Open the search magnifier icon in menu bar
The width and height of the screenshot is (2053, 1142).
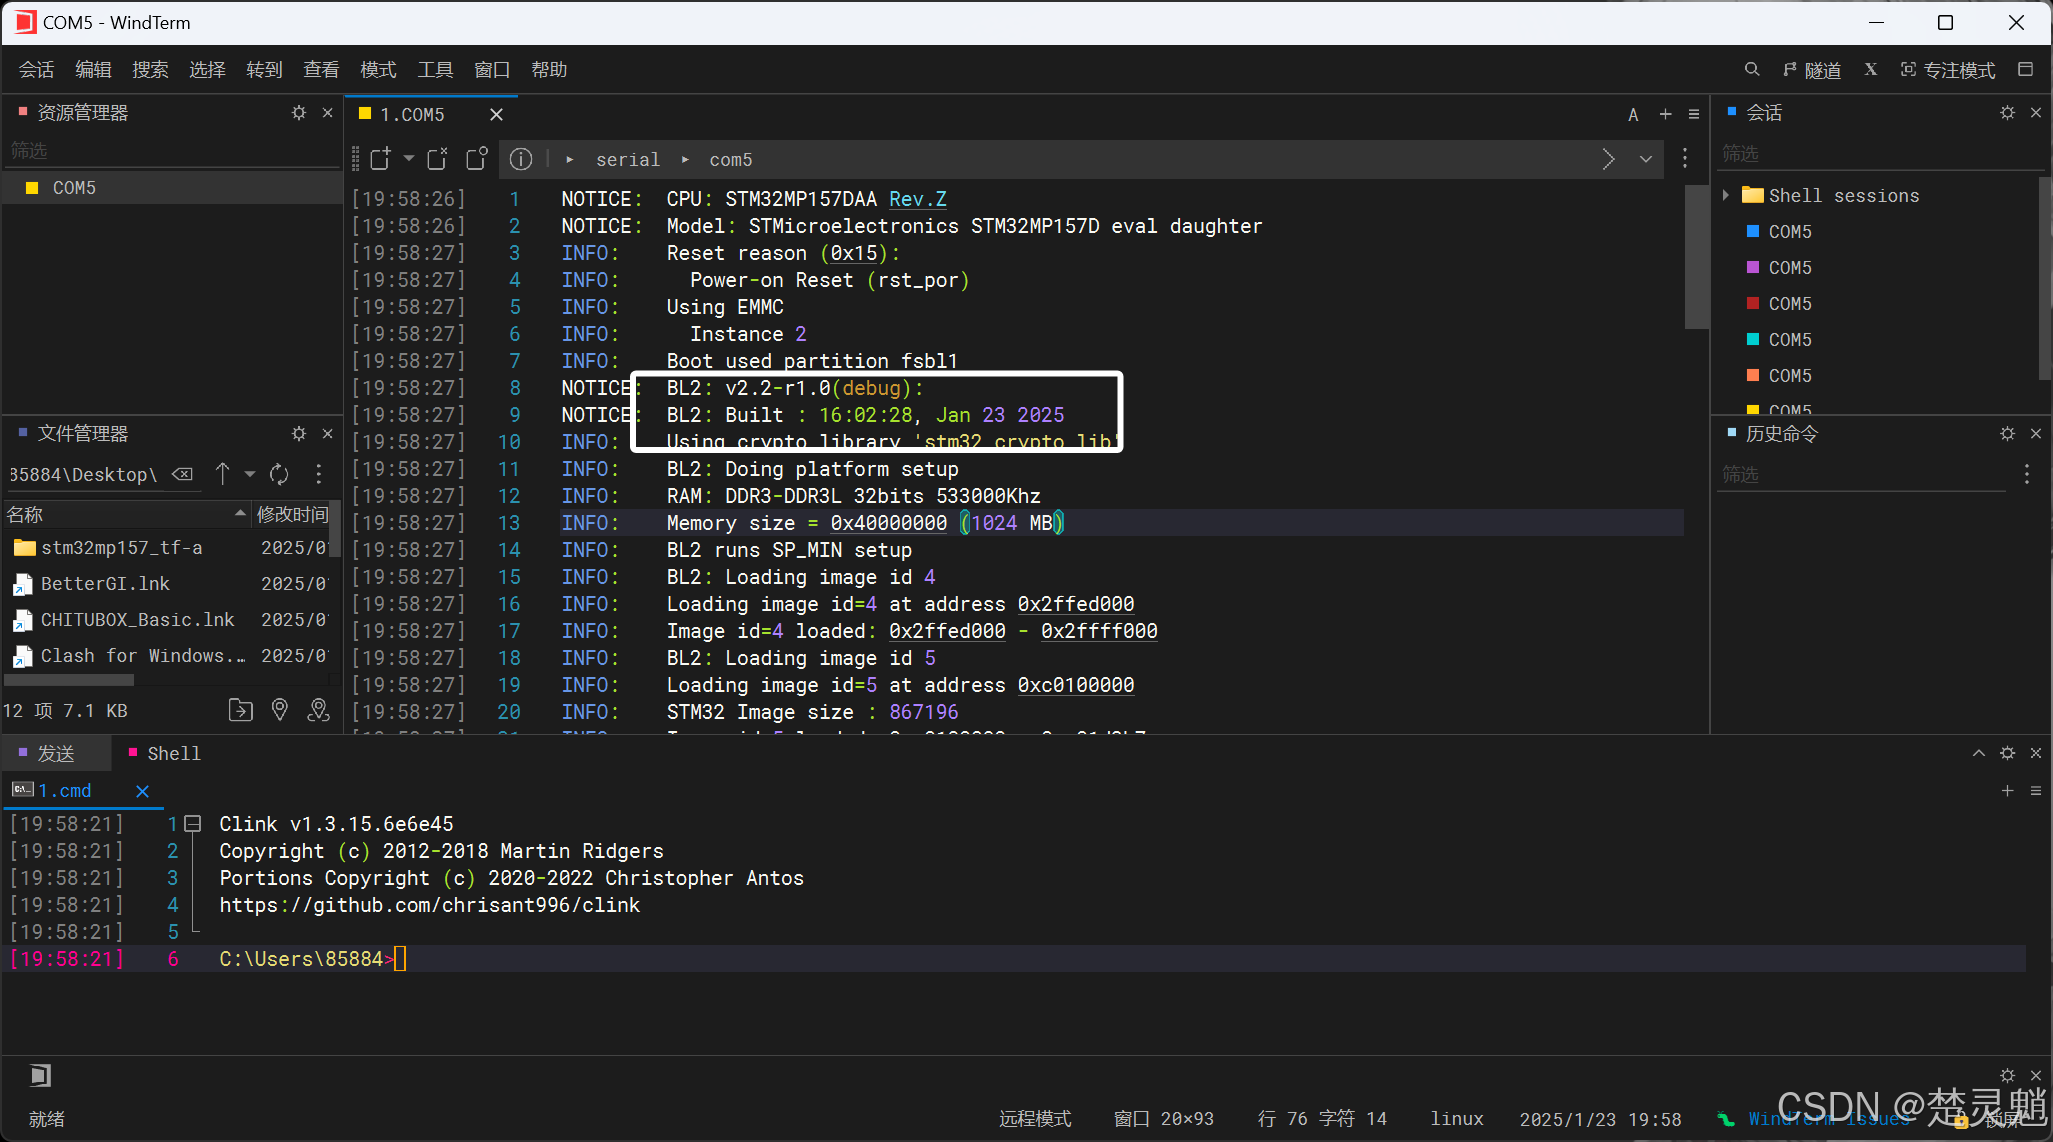click(1751, 69)
